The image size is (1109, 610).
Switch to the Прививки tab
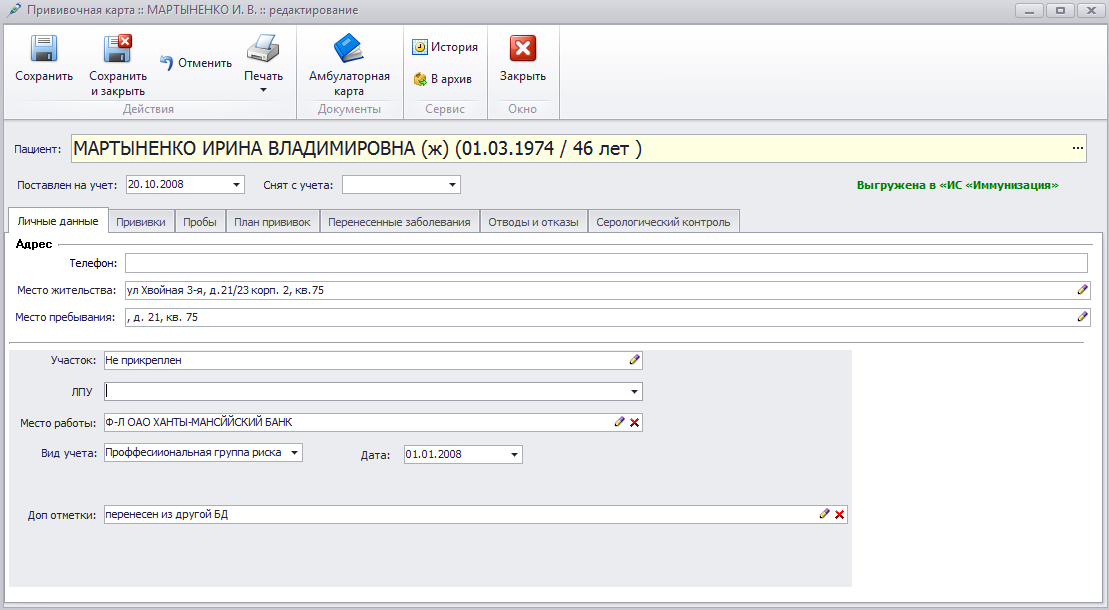141,222
